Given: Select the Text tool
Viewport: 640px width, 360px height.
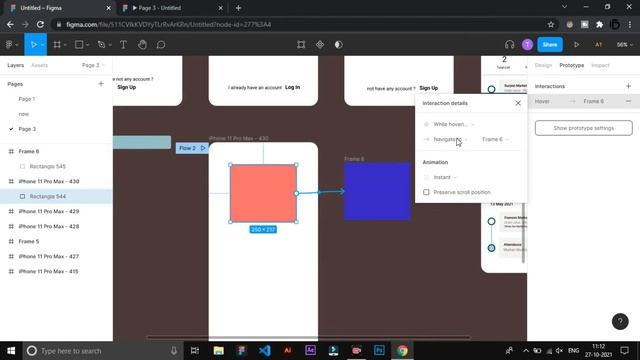Looking at the screenshot, I should pos(123,44).
